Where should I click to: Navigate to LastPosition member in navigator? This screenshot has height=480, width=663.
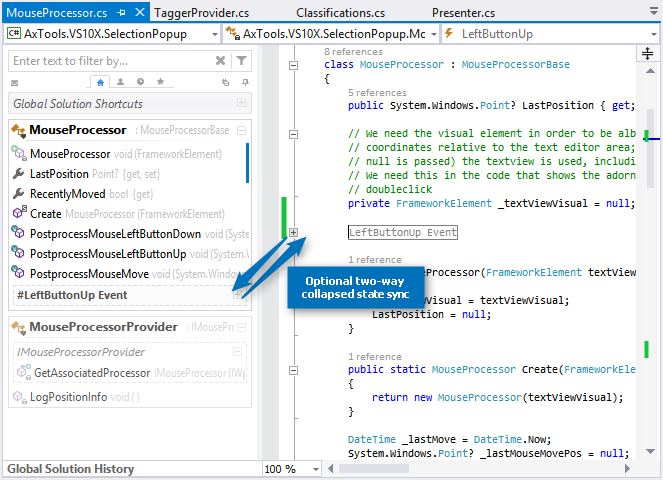pyautogui.click(x=59, y=174)
